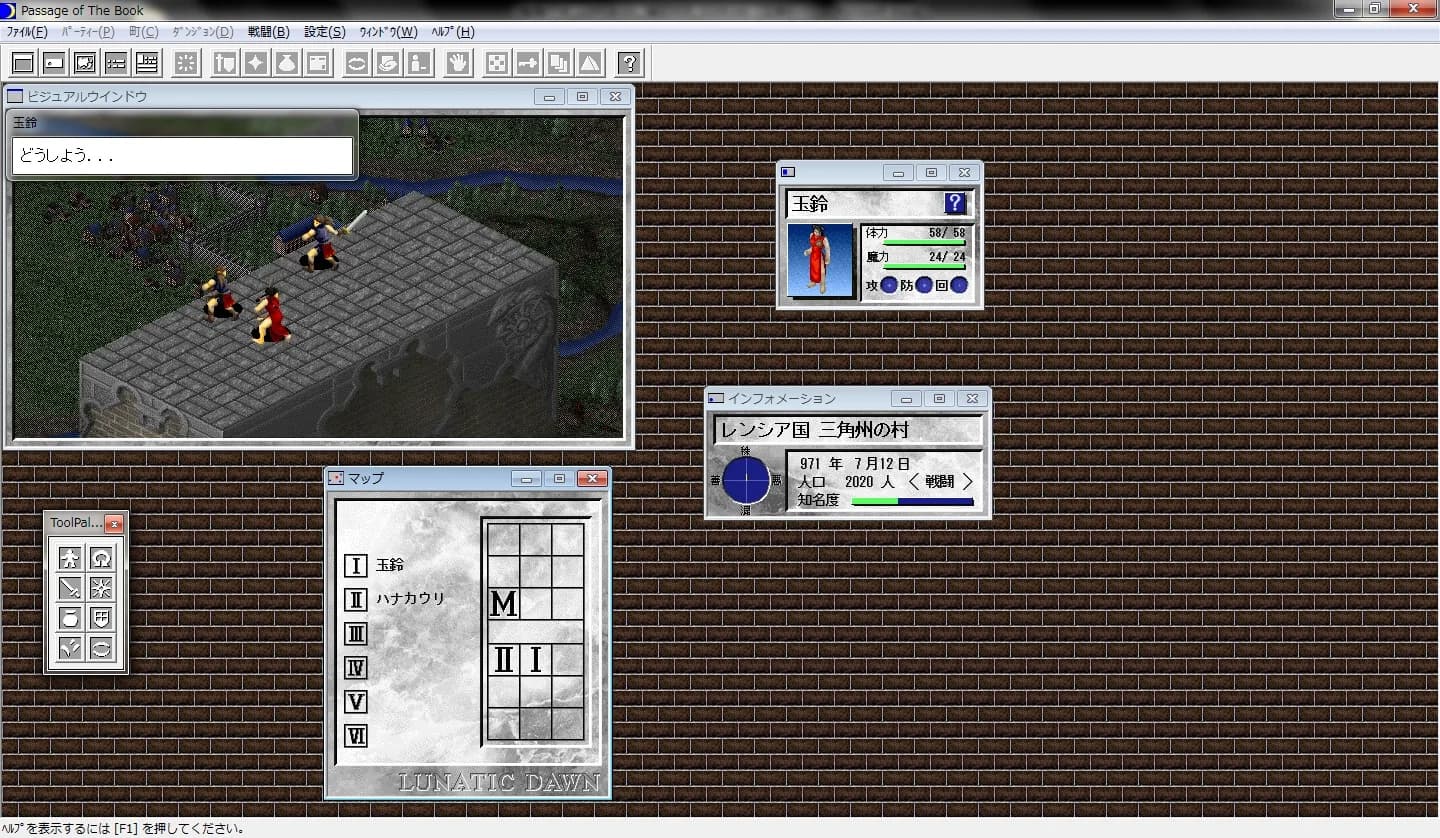Select the sword attack tool in ToolPalette
Image resolution: width=1440 pixels, height=838 pixels.
pyautogui.click(x=70, y=588)
